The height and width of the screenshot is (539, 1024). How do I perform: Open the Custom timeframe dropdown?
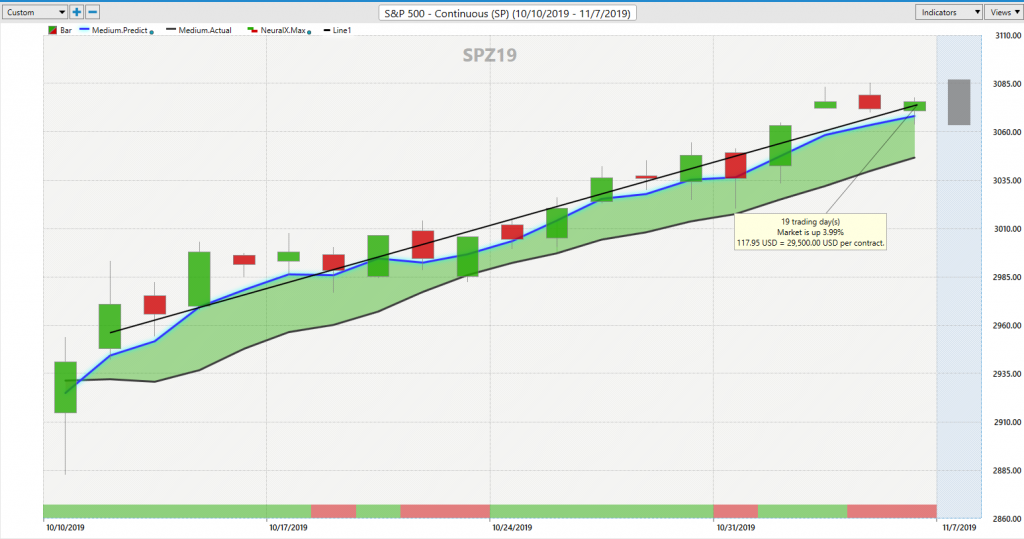point(34,12)
